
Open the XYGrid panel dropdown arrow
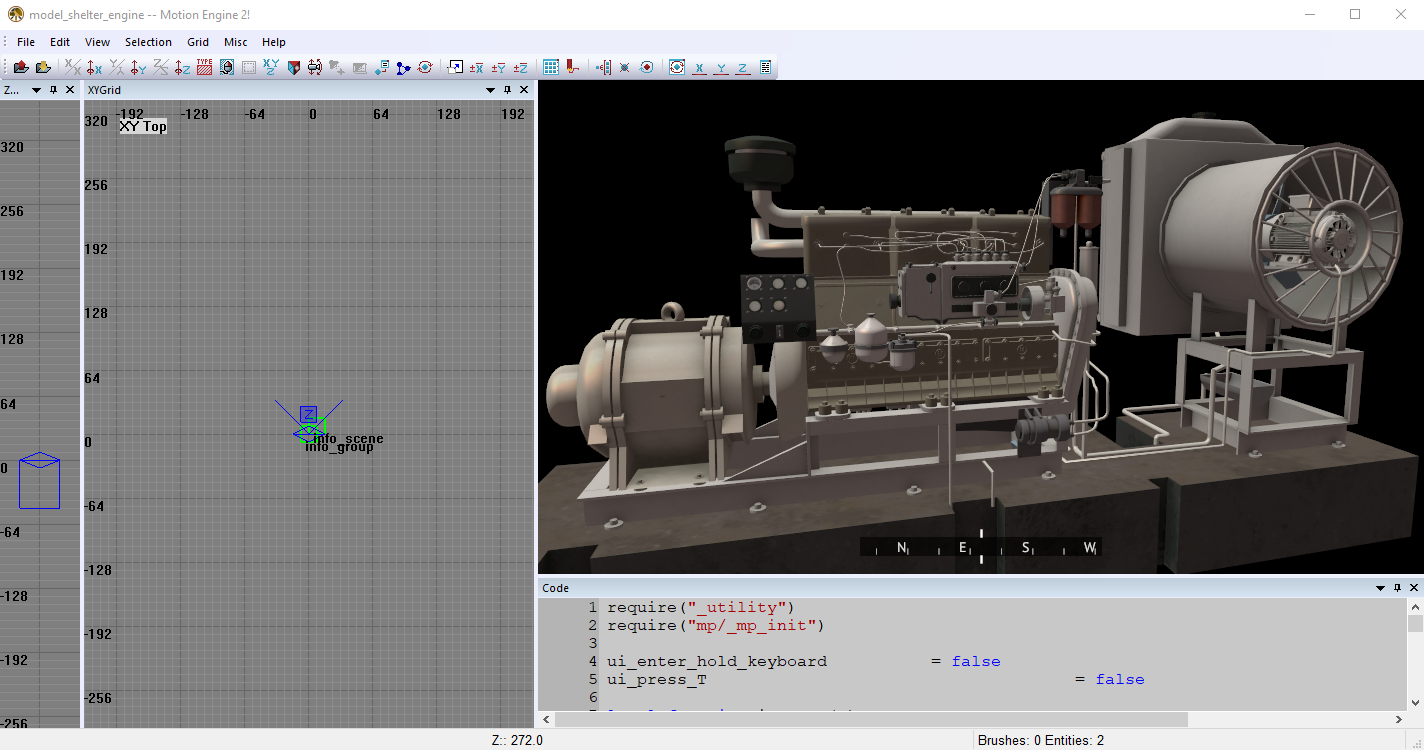pos(490,90)
